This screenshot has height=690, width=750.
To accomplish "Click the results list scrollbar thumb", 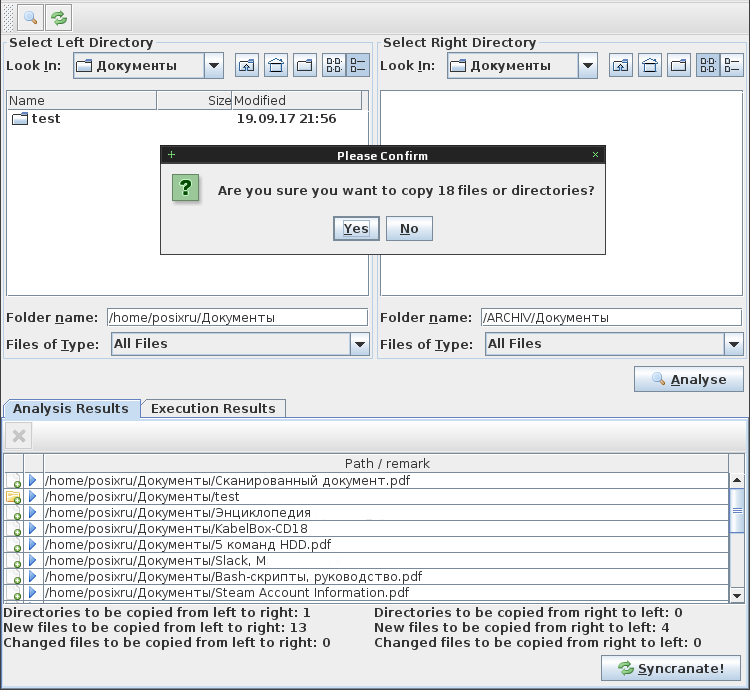I will pyautogui.click(x=737, y=510).
